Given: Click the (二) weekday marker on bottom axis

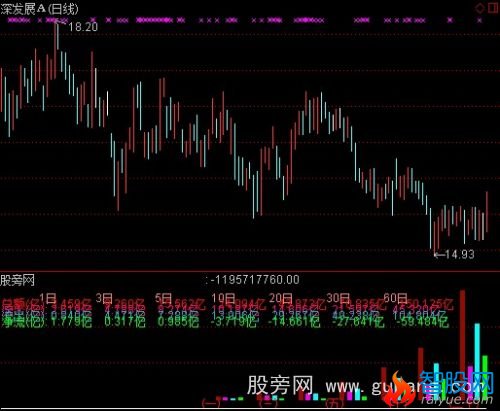Looking at the screenshot, I should click(x=269, y=403).
